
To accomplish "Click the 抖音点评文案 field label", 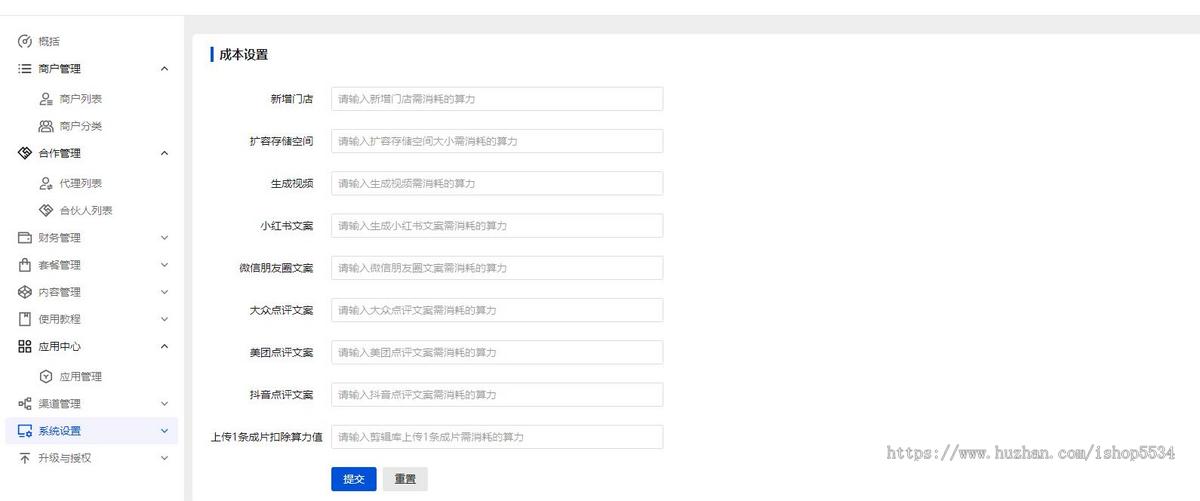I will click(281, 395).
